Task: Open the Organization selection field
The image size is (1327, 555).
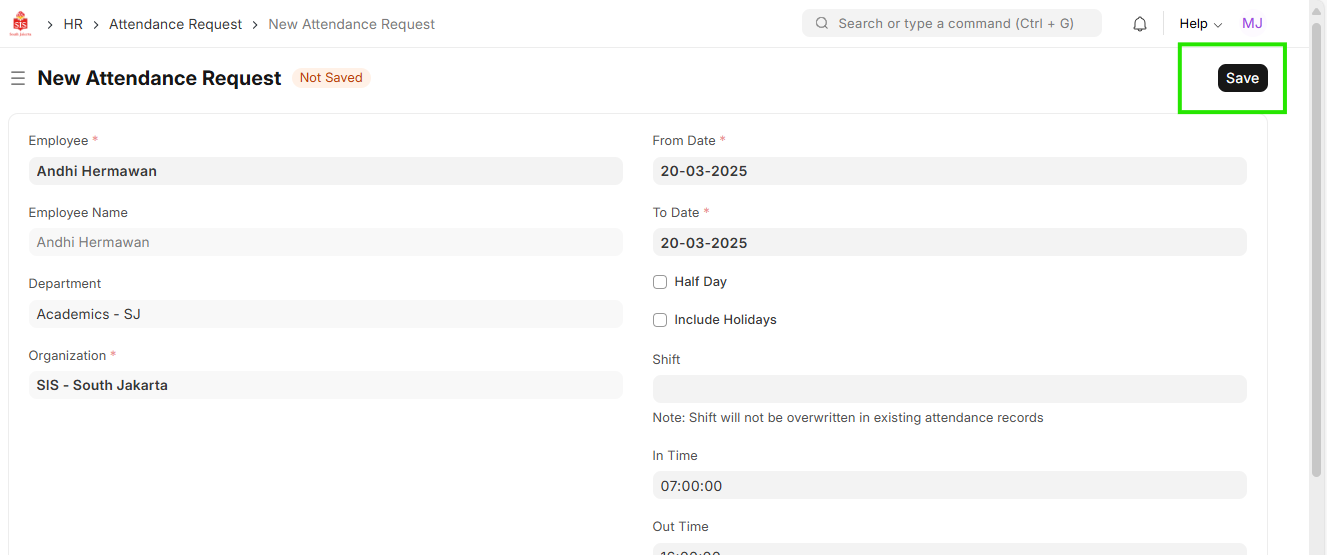Action: tap(325, 385)
